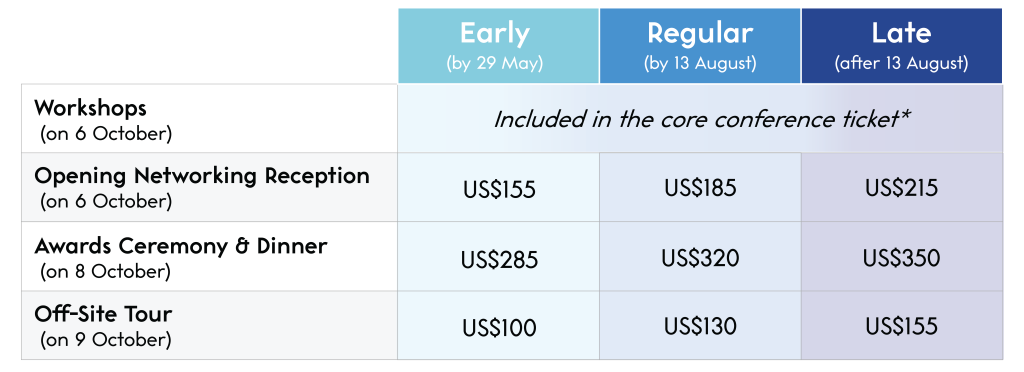
Task: Click the Regular column header
Action: [x=700, y=46]
